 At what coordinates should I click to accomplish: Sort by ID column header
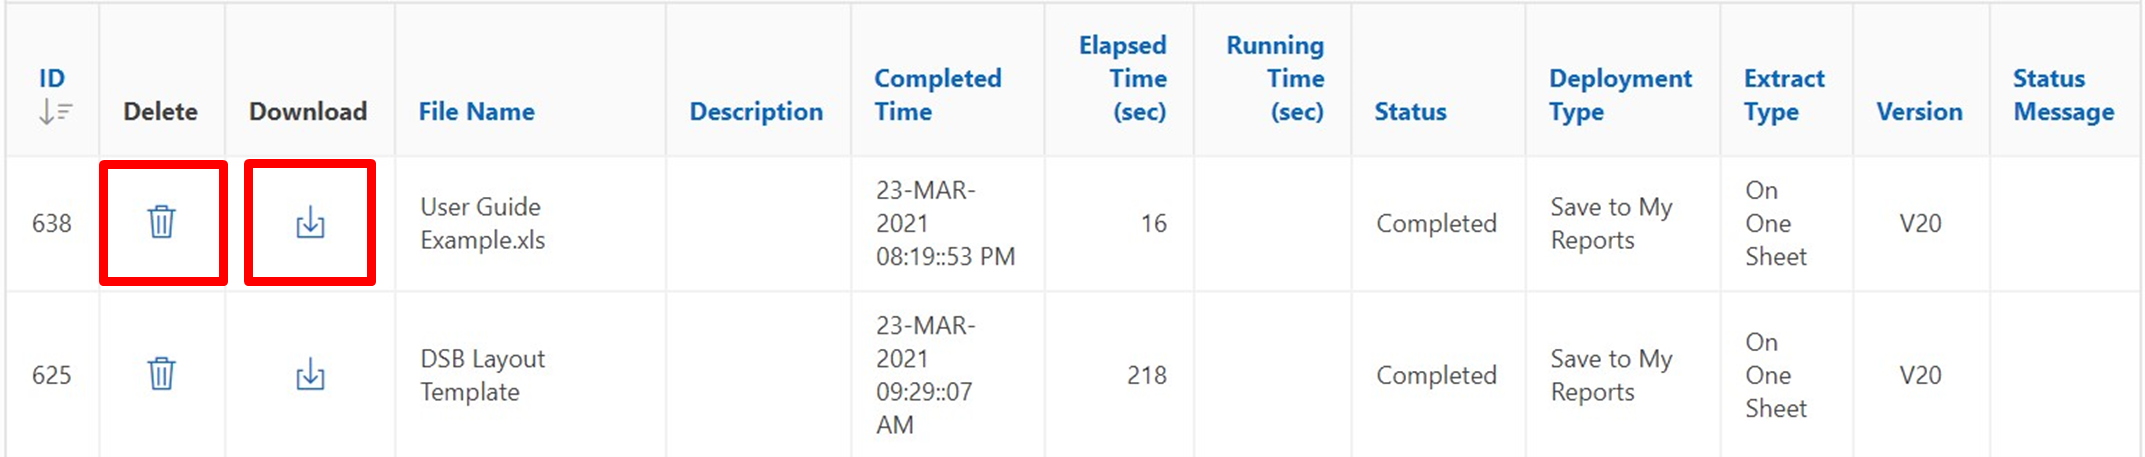tap(52, 78)
